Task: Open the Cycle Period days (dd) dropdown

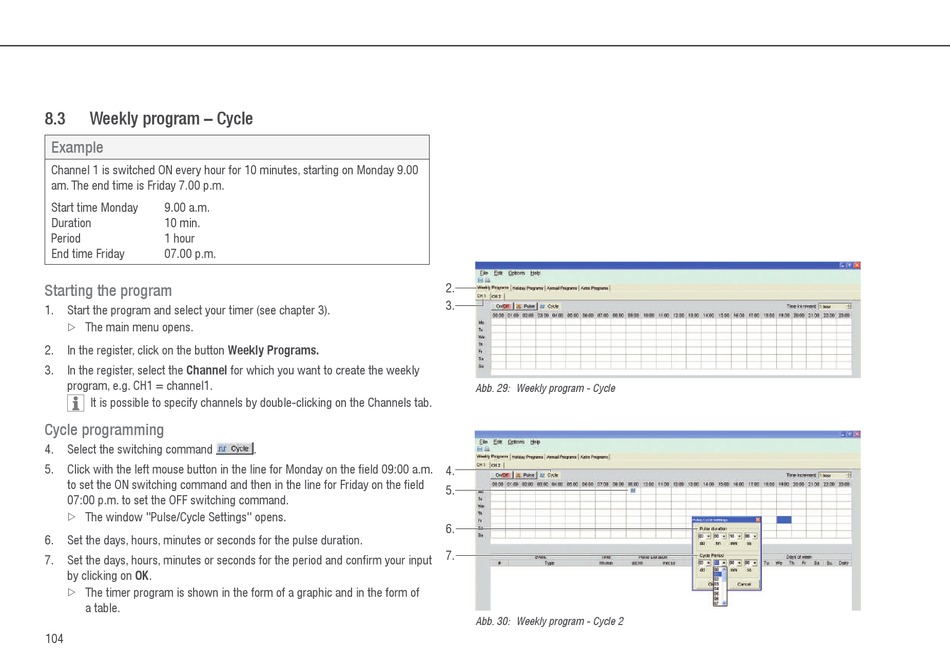Action: pos(705,563)
